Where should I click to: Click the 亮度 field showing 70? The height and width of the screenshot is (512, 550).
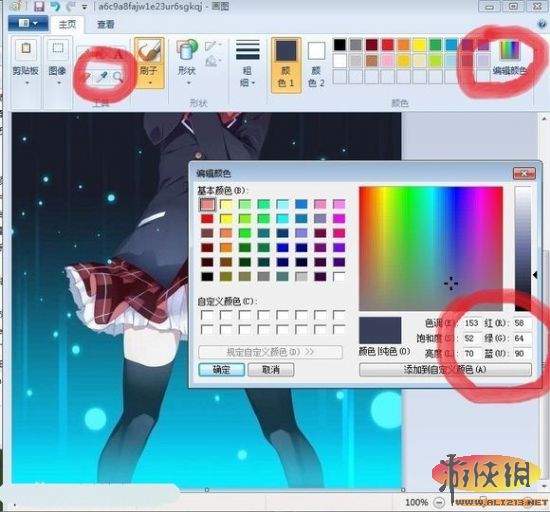471,353
